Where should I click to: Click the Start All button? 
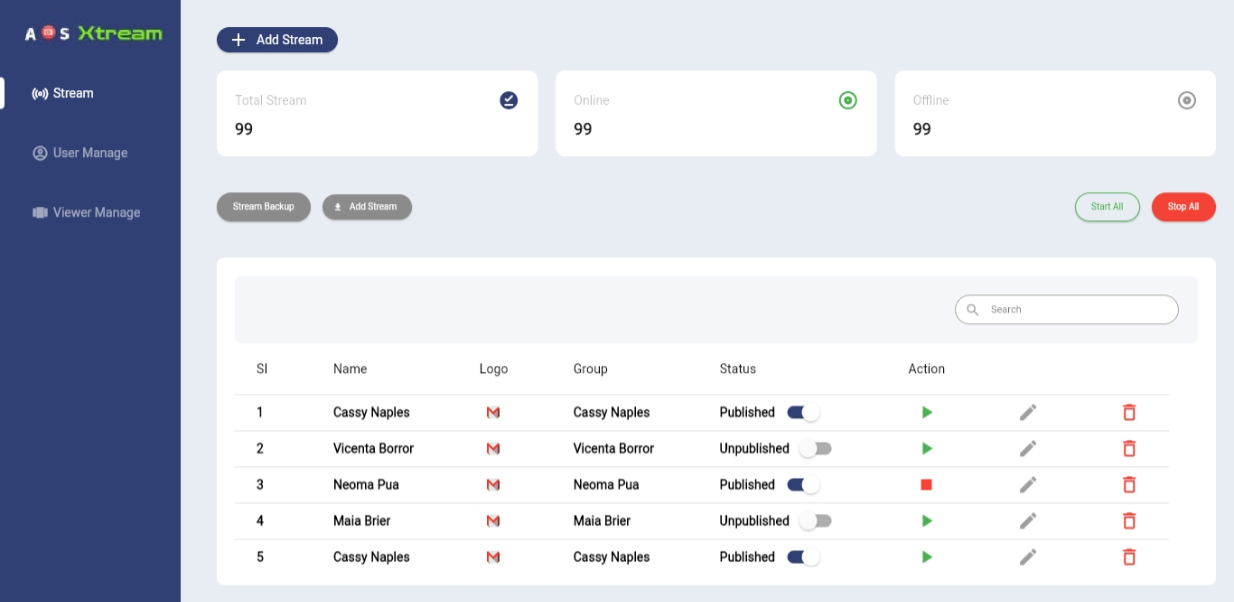(1107, 207)
